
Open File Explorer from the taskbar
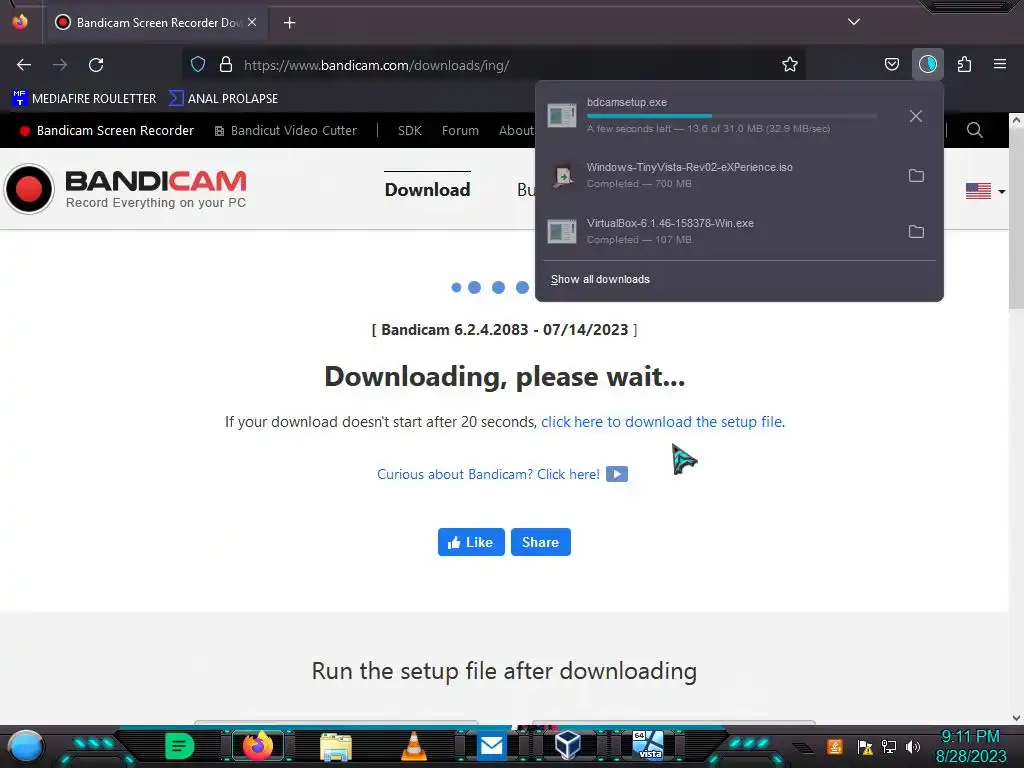[x=336, y=746]
